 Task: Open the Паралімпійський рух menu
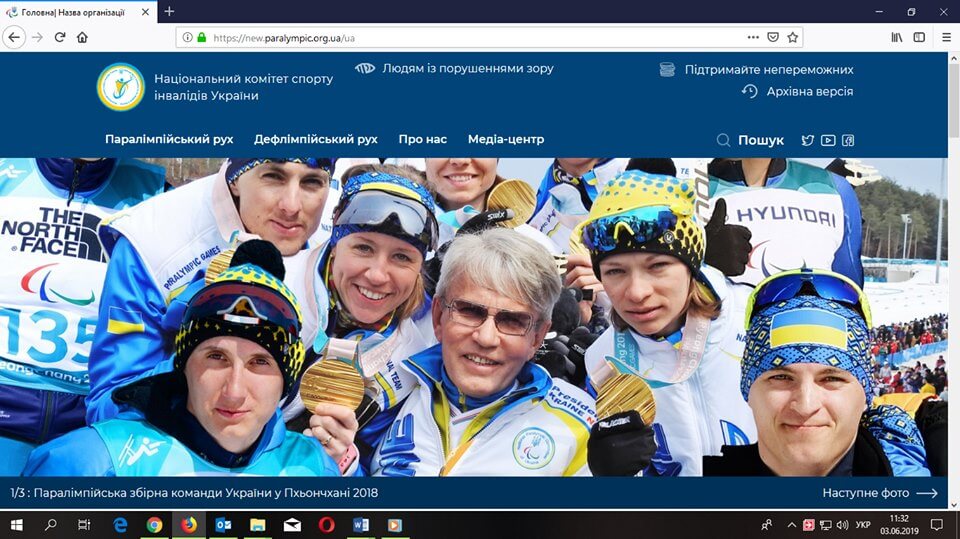point(169,139)
